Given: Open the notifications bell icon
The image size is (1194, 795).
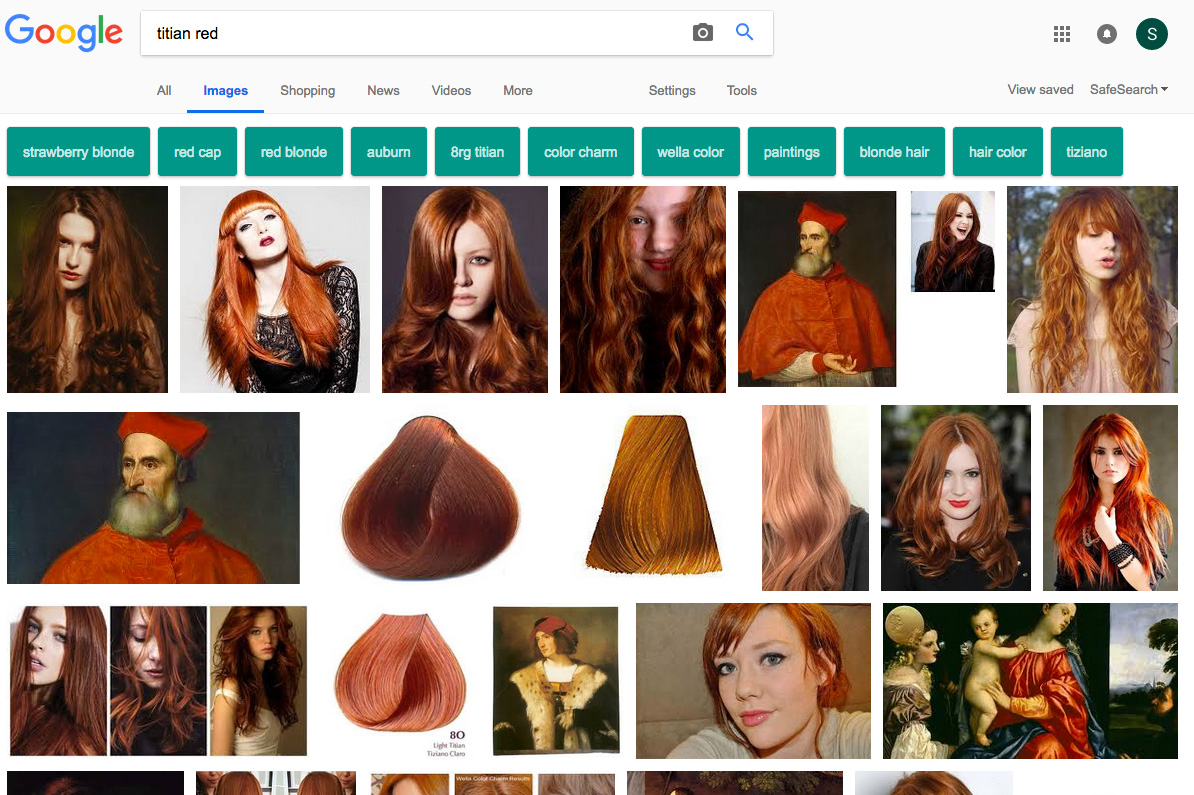Looking at the screenshot, I should pos(1107,34).
